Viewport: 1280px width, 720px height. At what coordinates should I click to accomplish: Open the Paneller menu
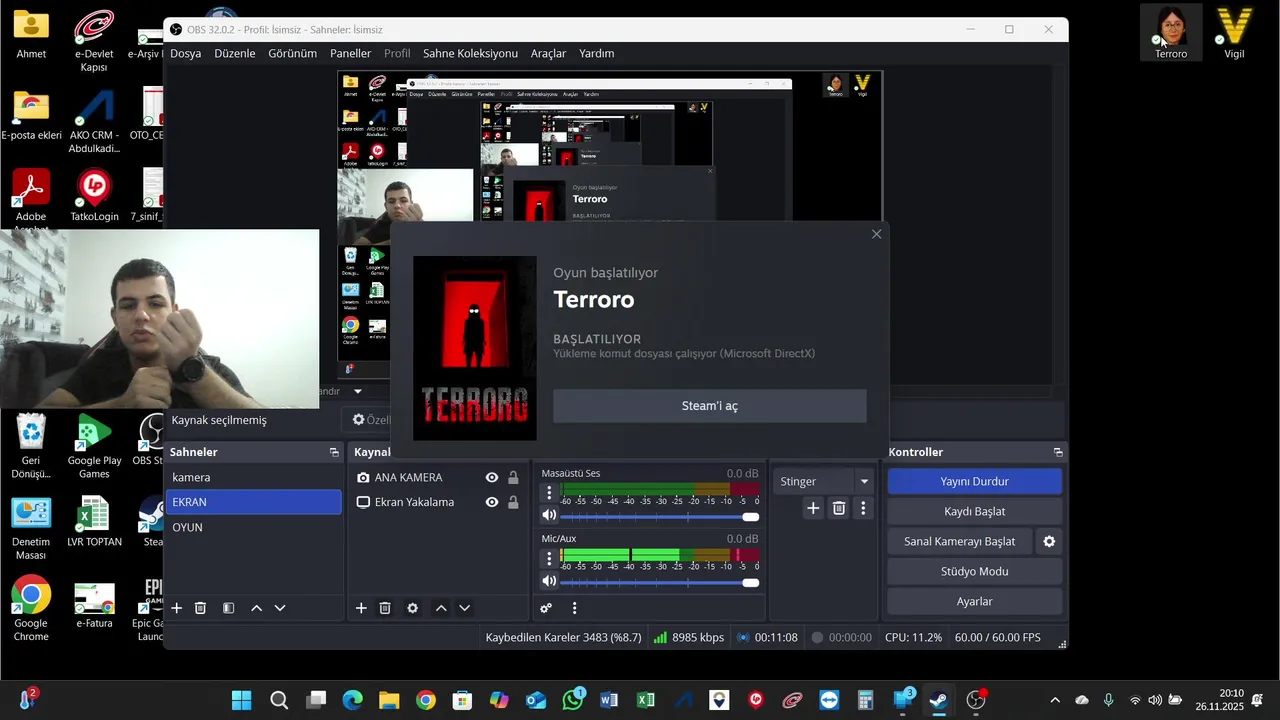(350, 53)
